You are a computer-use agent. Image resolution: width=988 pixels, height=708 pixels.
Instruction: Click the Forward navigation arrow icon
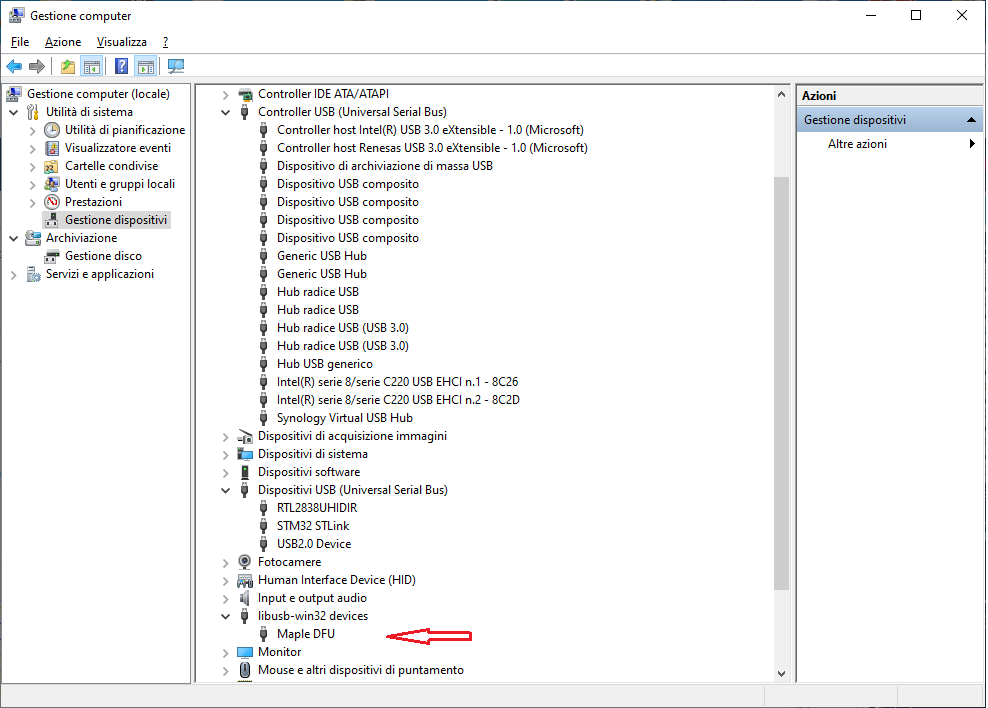(37, 66)
